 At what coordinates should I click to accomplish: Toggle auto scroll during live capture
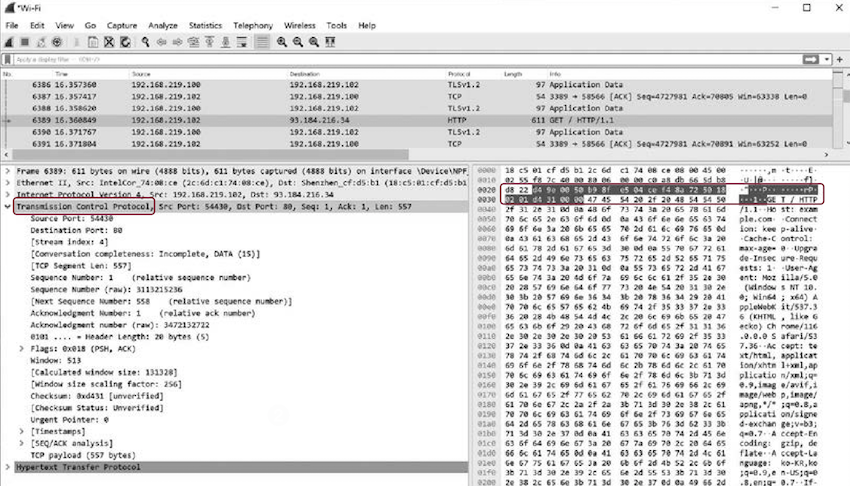pyautogui.click(x=242, y=42)
